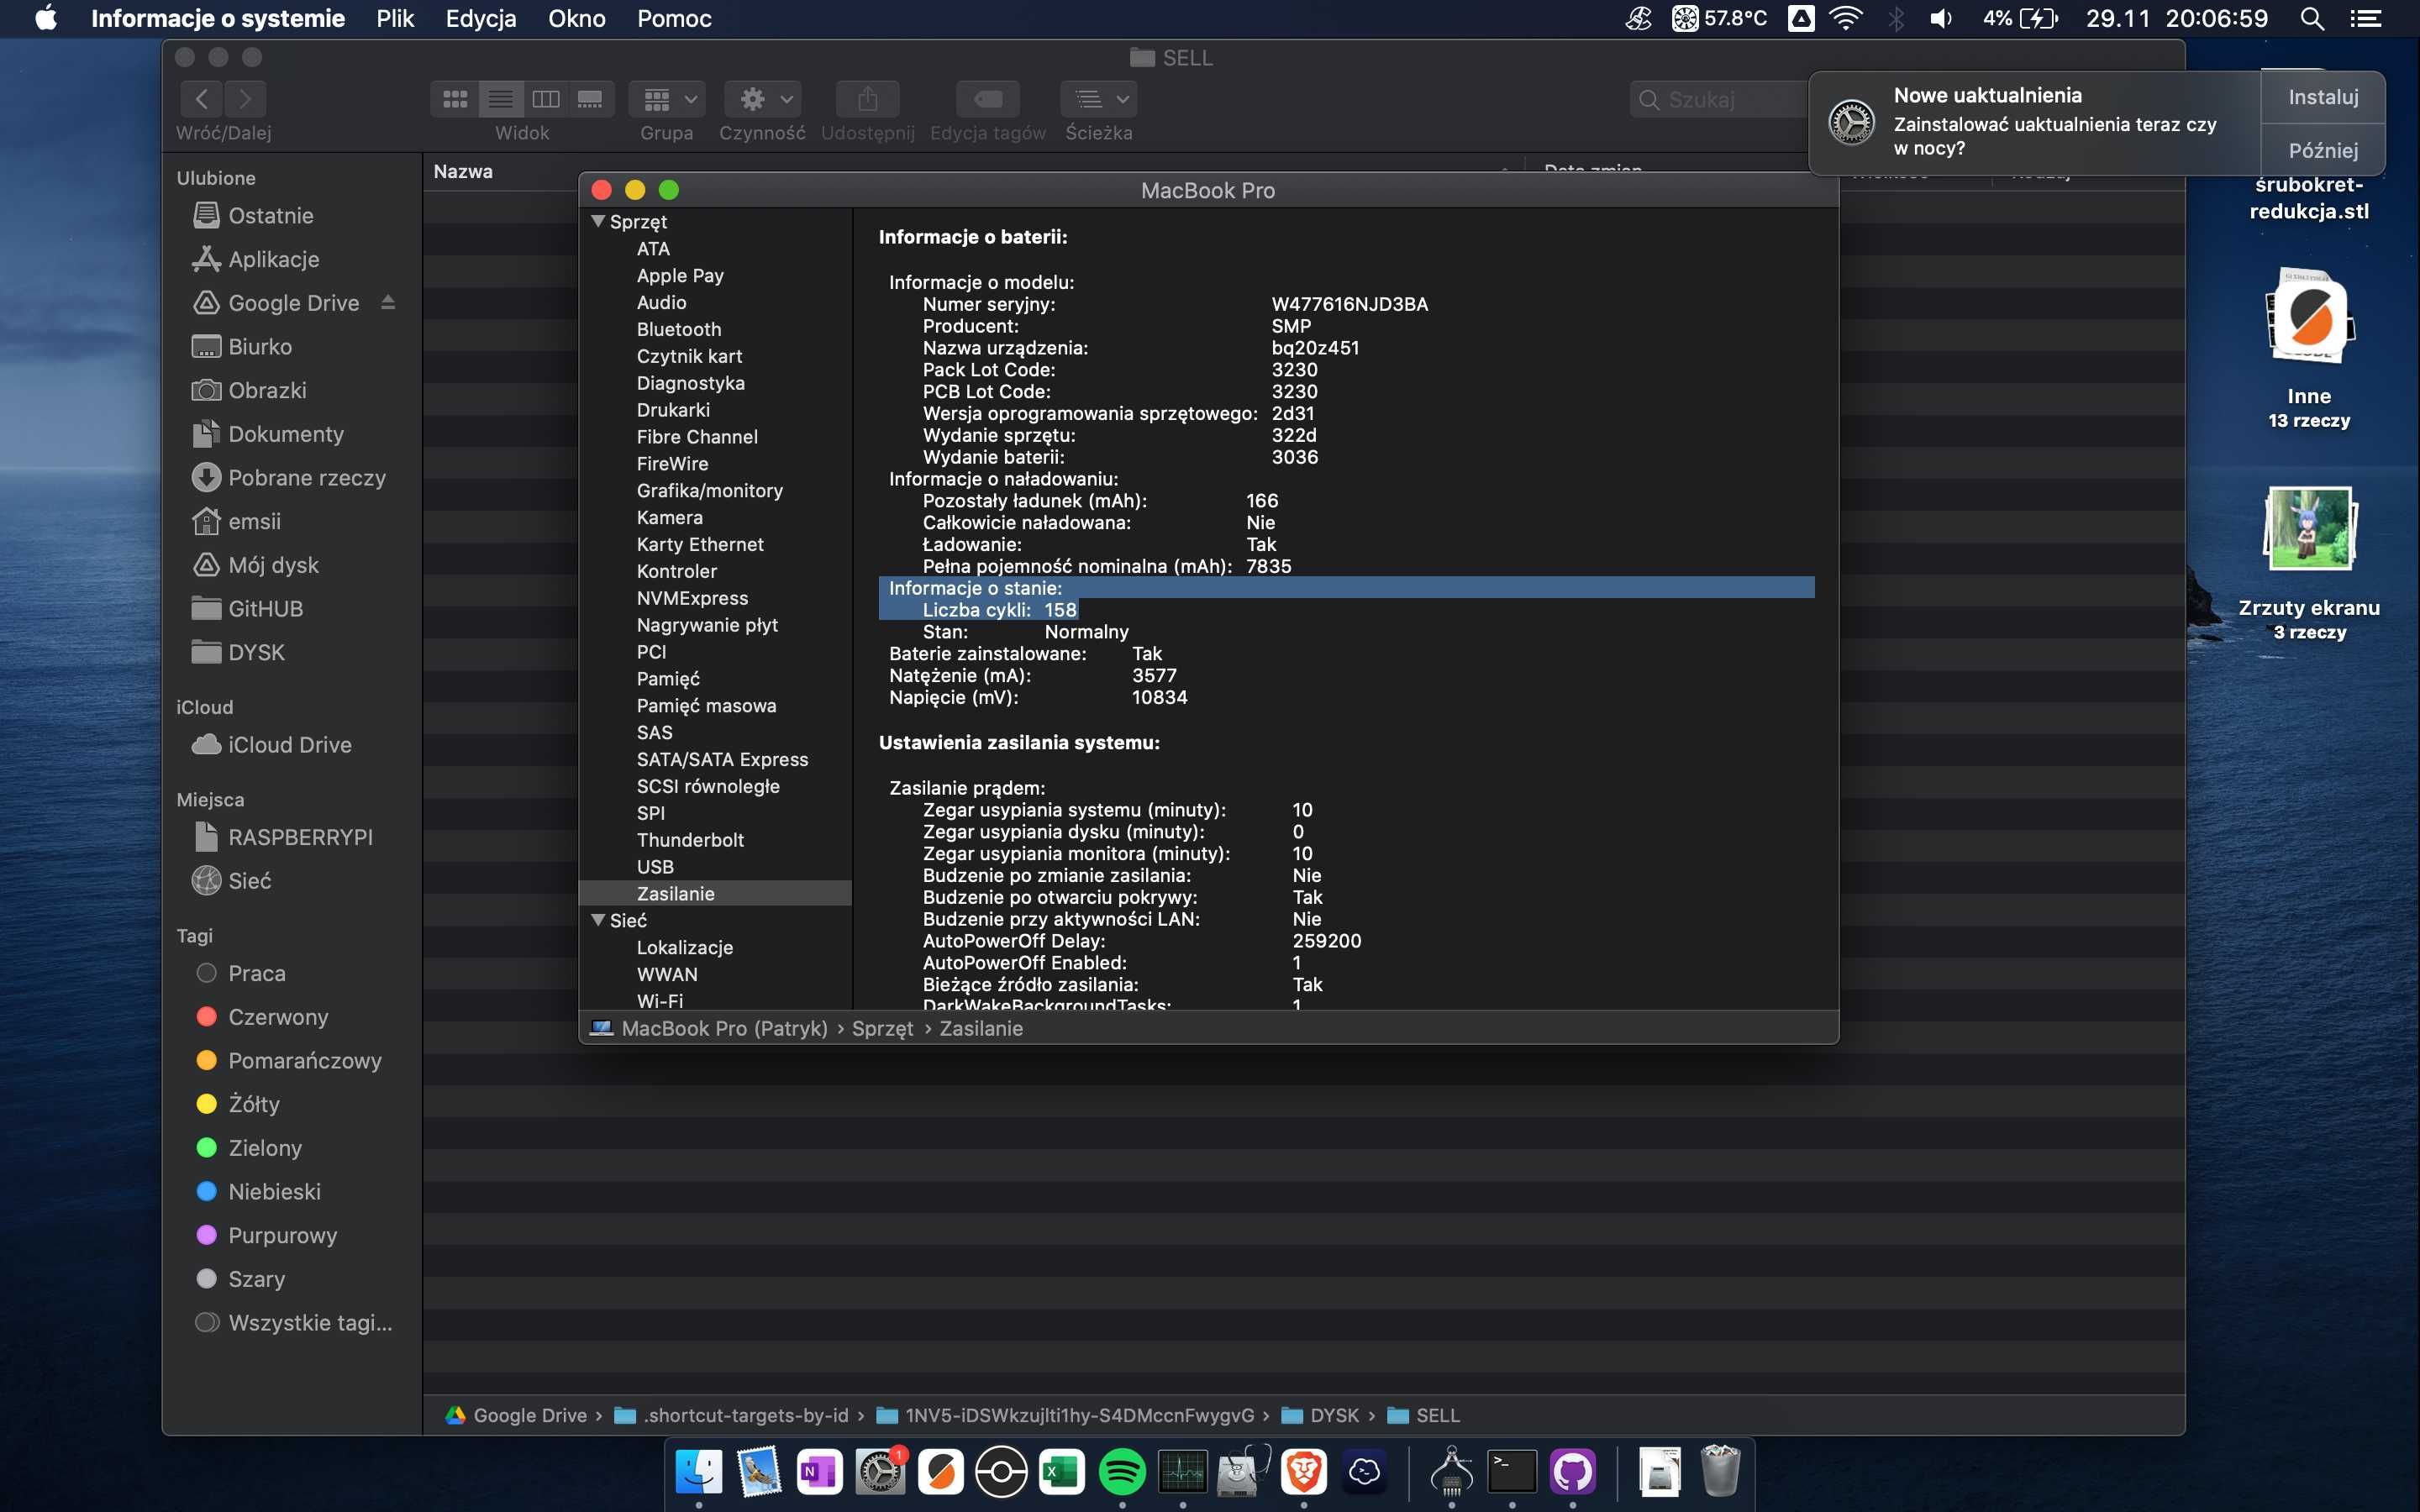Open the Apple menu
Image resolution: width=2420 pixels, height=1512 pixels.
pos(46,18)
